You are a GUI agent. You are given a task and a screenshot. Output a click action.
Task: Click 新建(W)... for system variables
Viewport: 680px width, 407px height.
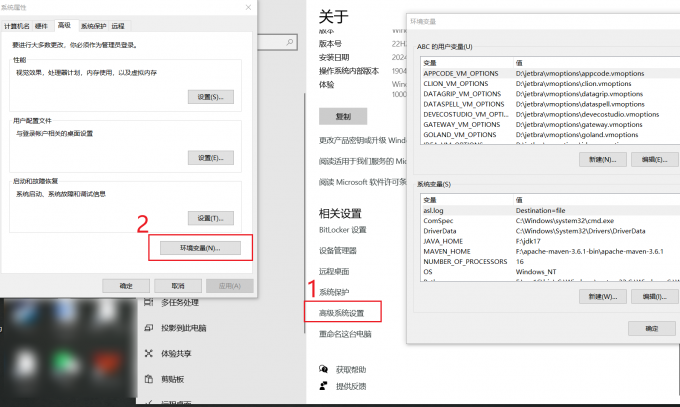click(x=603, y=296)
